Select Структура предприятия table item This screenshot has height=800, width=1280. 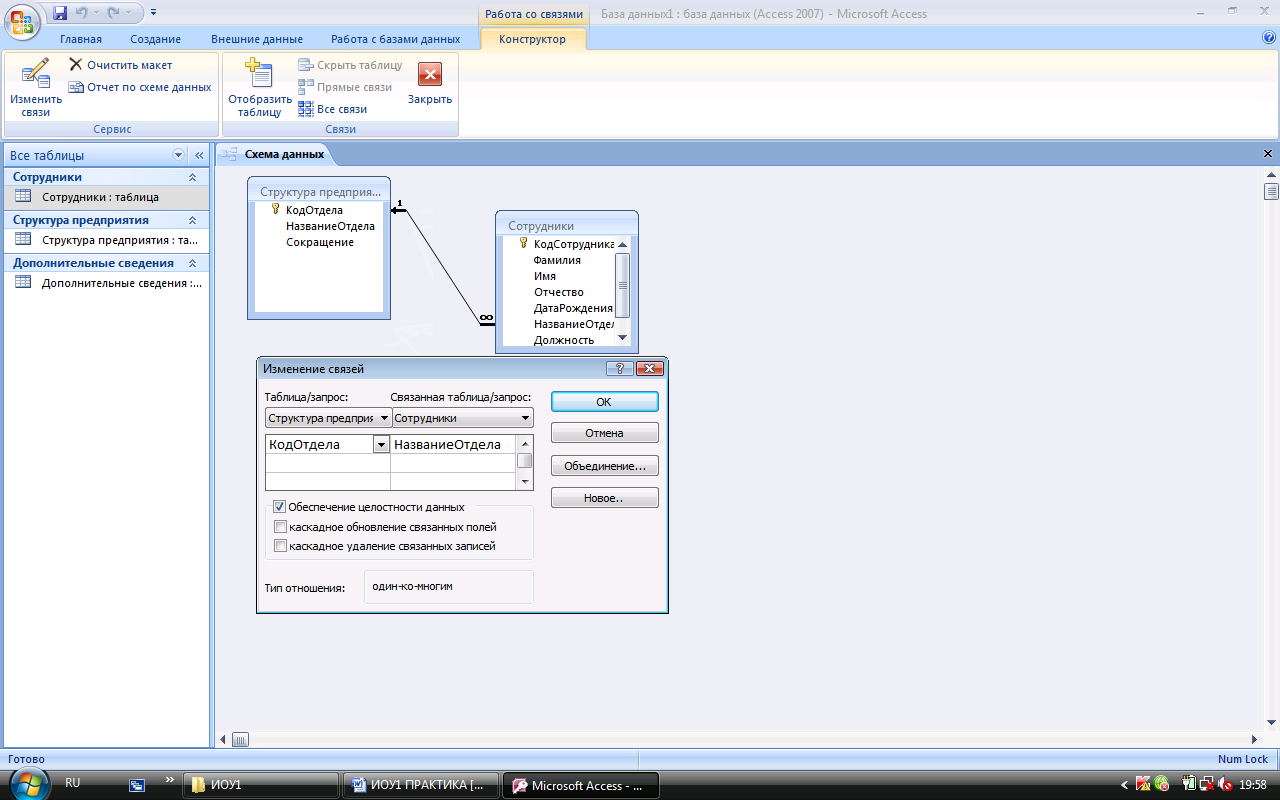(105, 240)
